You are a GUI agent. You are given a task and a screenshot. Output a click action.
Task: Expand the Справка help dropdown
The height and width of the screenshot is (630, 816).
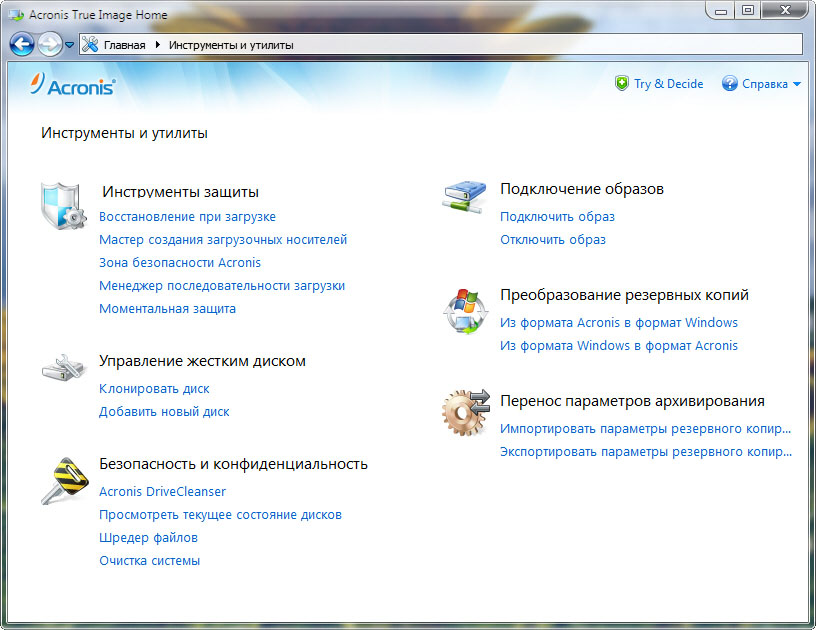pyautogui.click(x=796, y=84)
